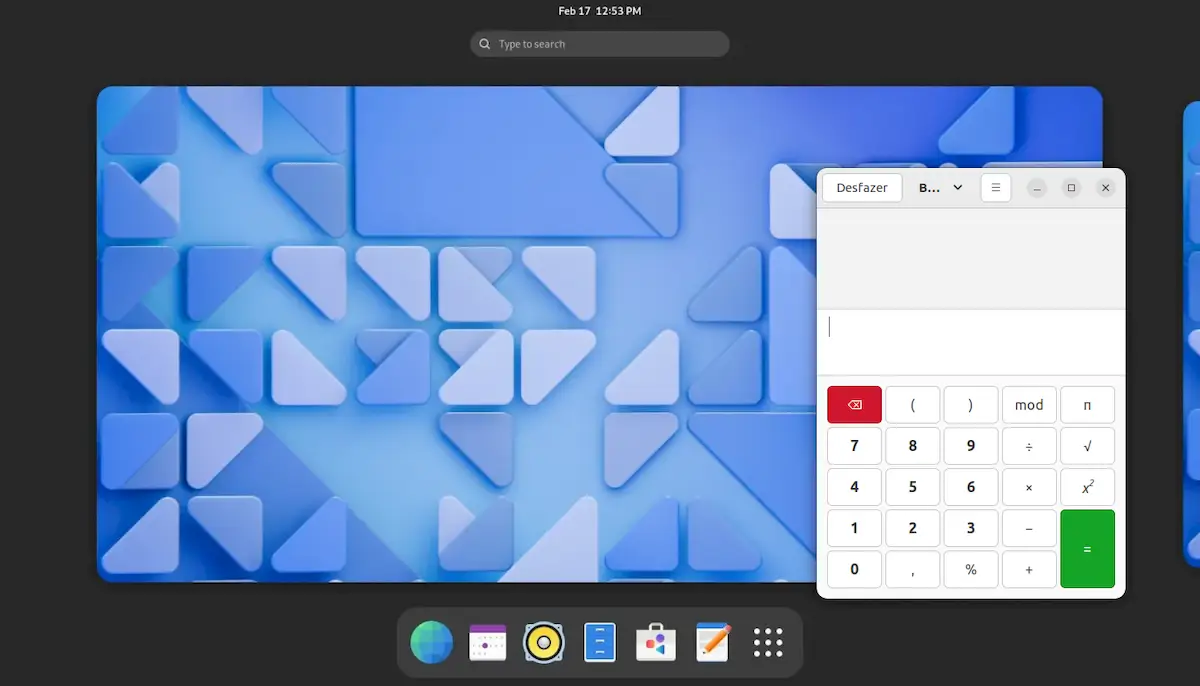The height and width of the screenshot is (686, 1200).
Task: Focus the calculator expression entry field
Action: coord(971,342)
